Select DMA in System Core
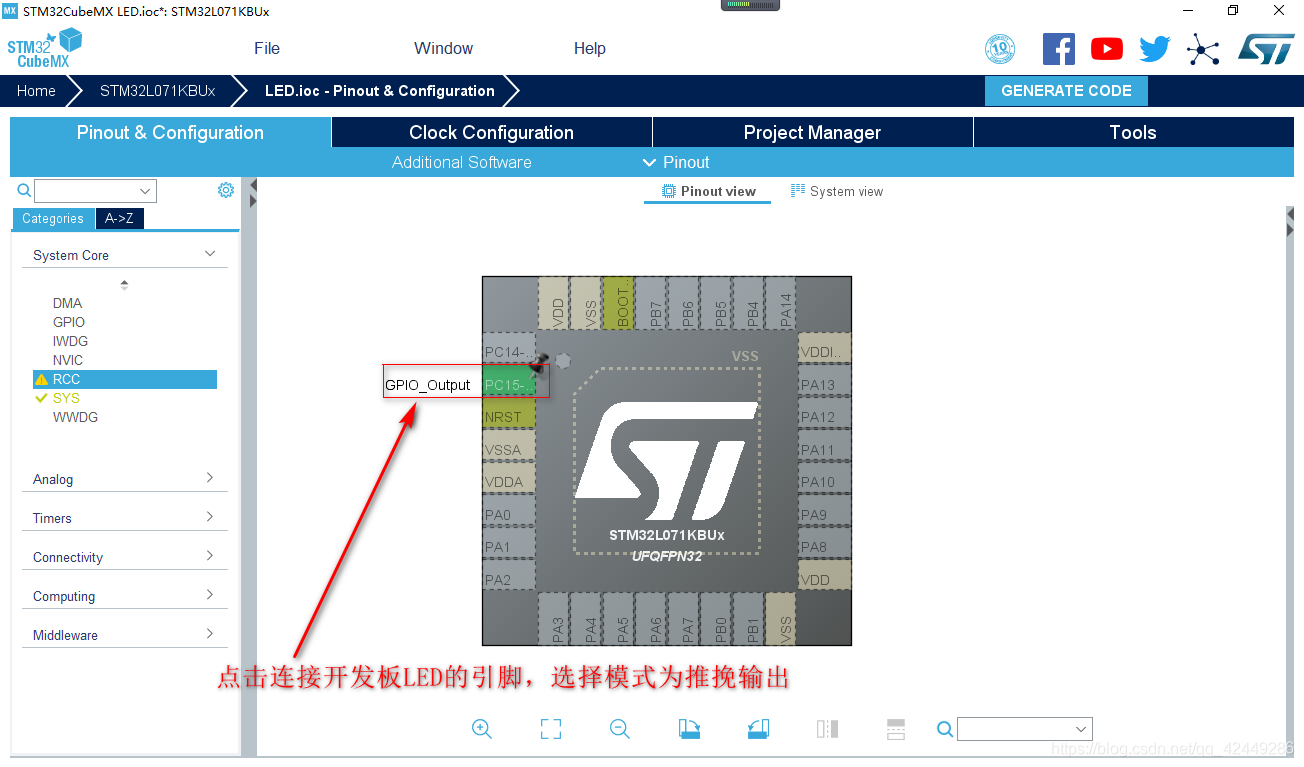The width and height of the screenshot is (1304, 767). click(x=68, y=303)
